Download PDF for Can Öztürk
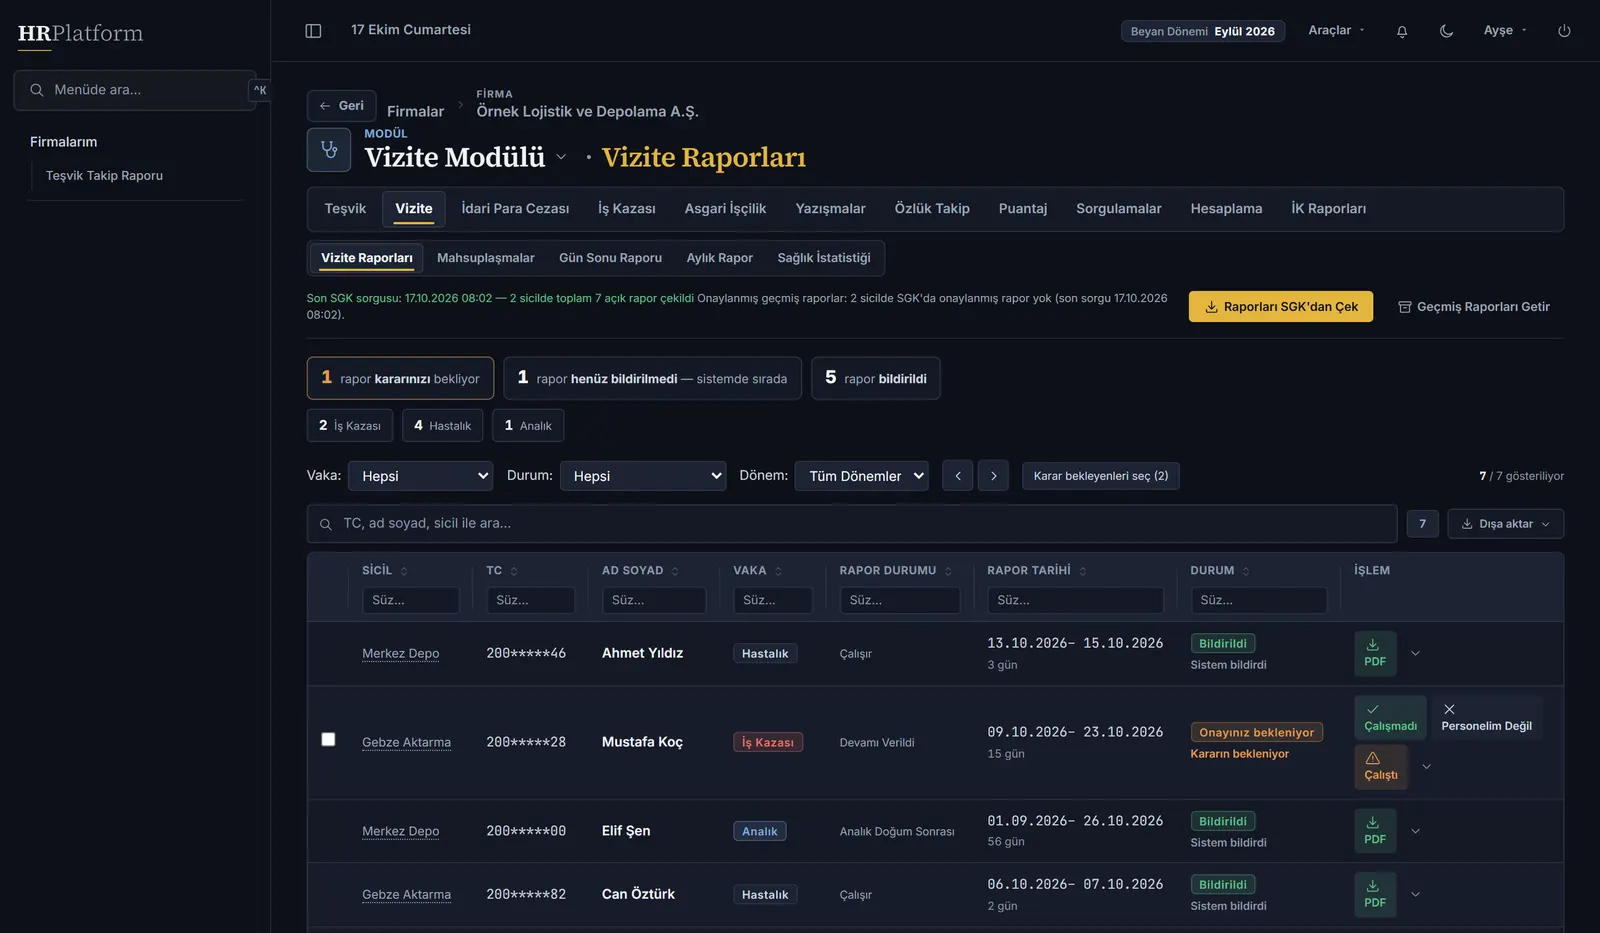 click(x=1375, y=894)
